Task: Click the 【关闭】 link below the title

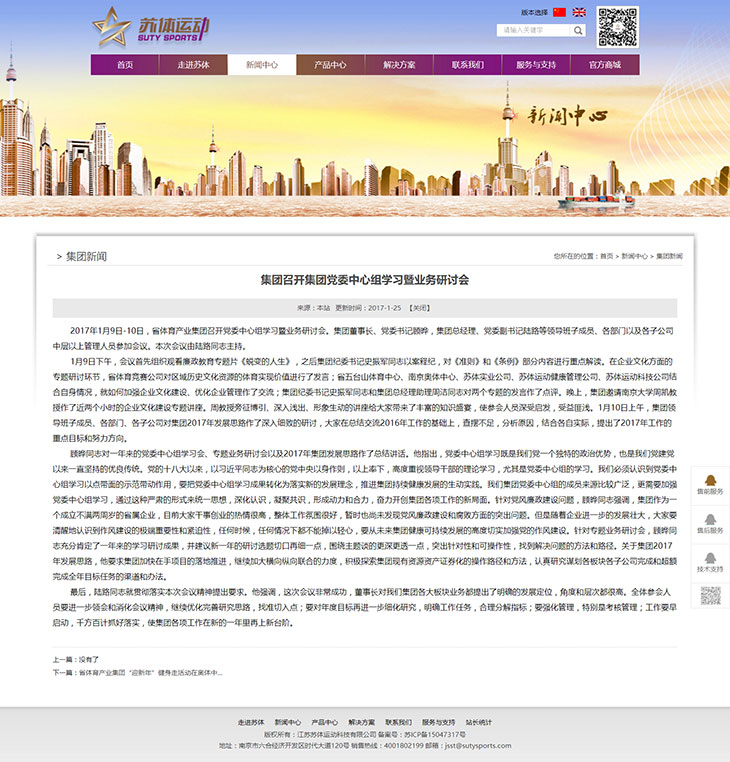Action: [x=419, y=308]
